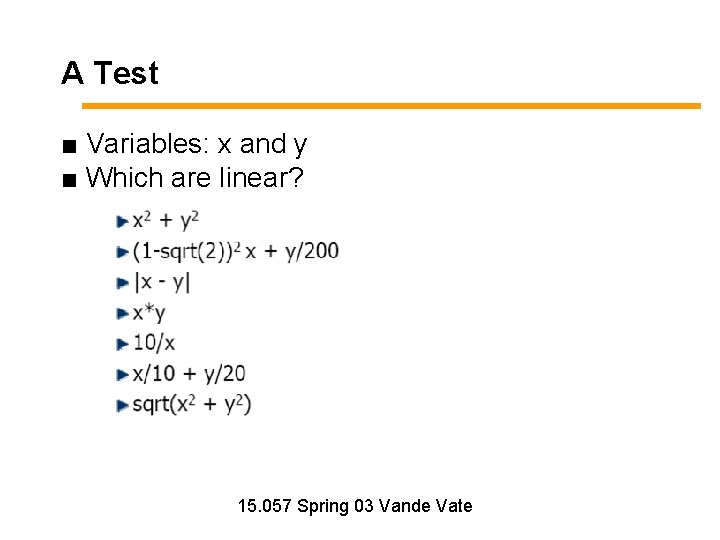Click the arrow bullet beside 10/x

[x=122, y=344]
